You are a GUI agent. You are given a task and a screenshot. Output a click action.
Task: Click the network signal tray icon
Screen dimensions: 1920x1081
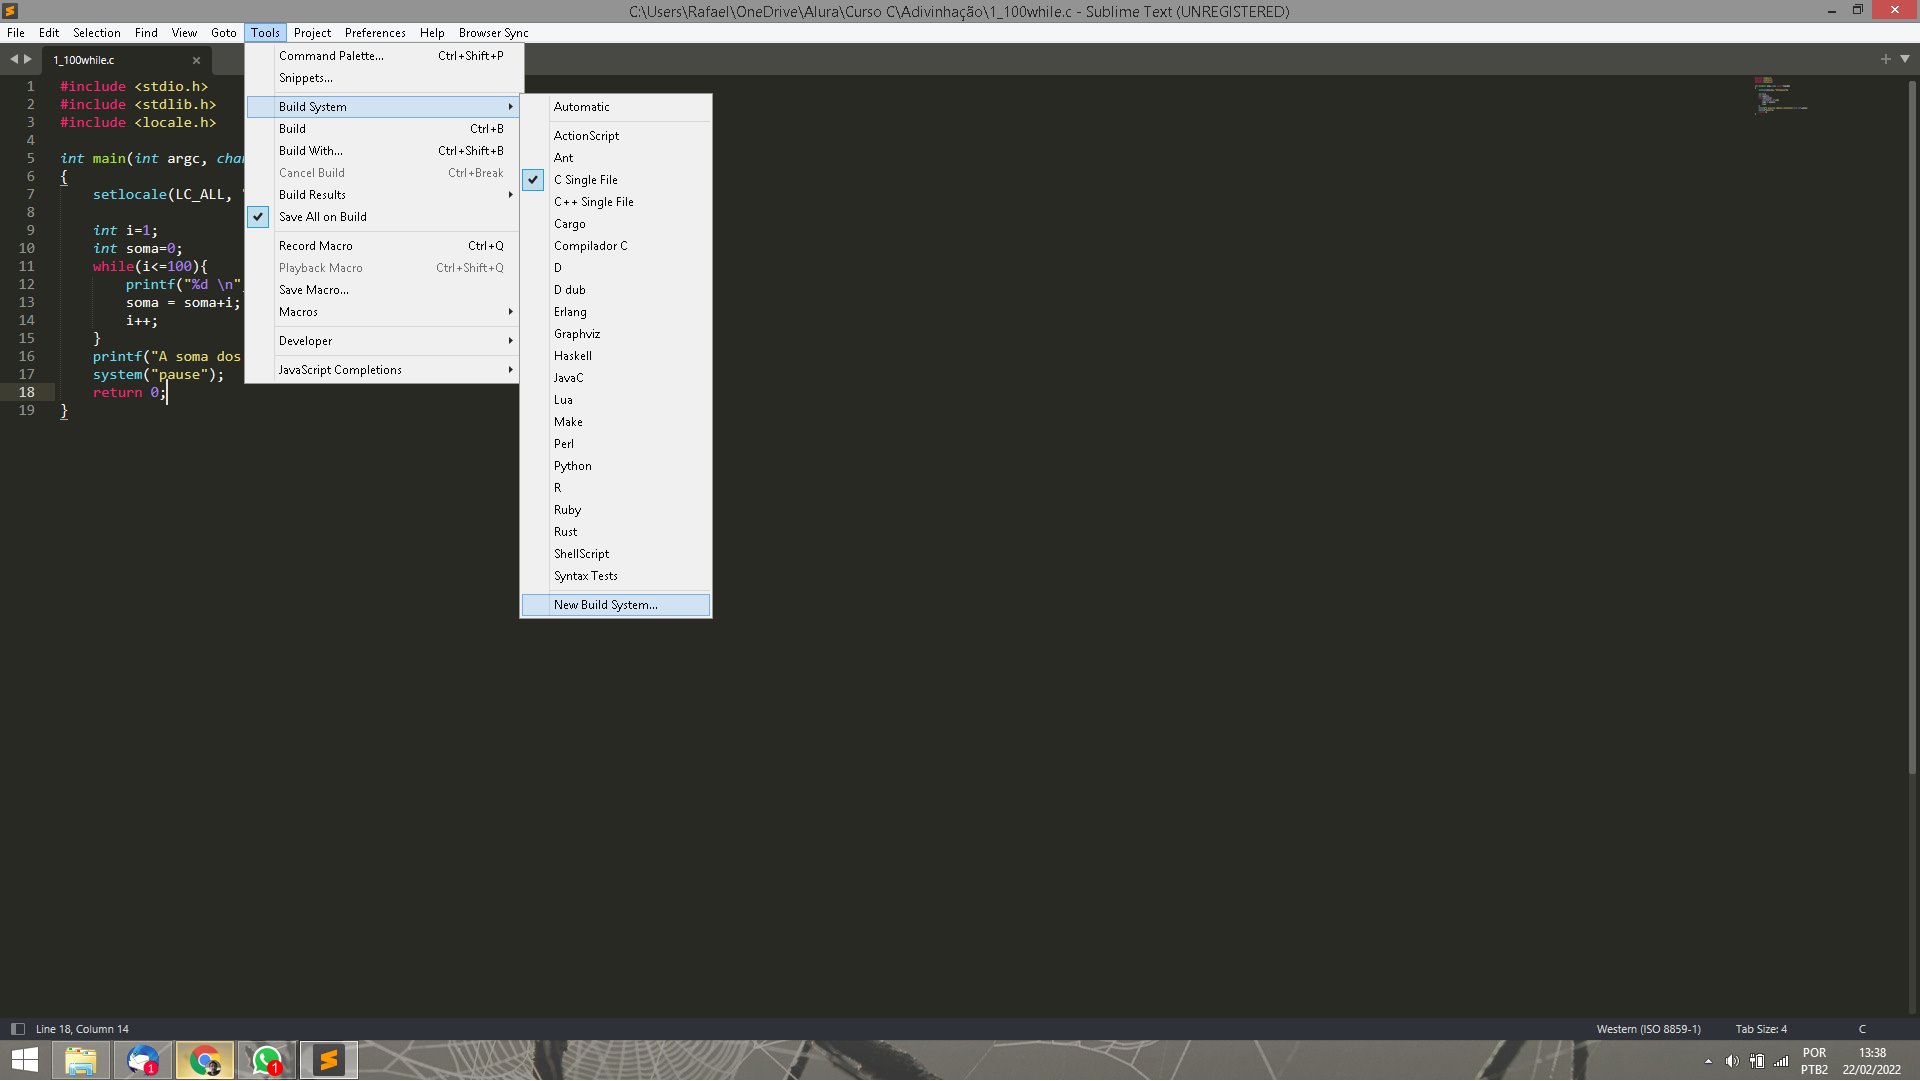coord(1781,1062)
